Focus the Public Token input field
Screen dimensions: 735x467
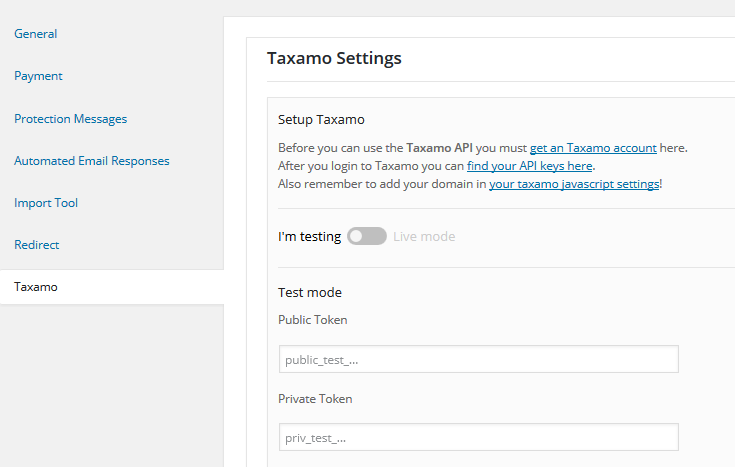[x=479, y=359]
